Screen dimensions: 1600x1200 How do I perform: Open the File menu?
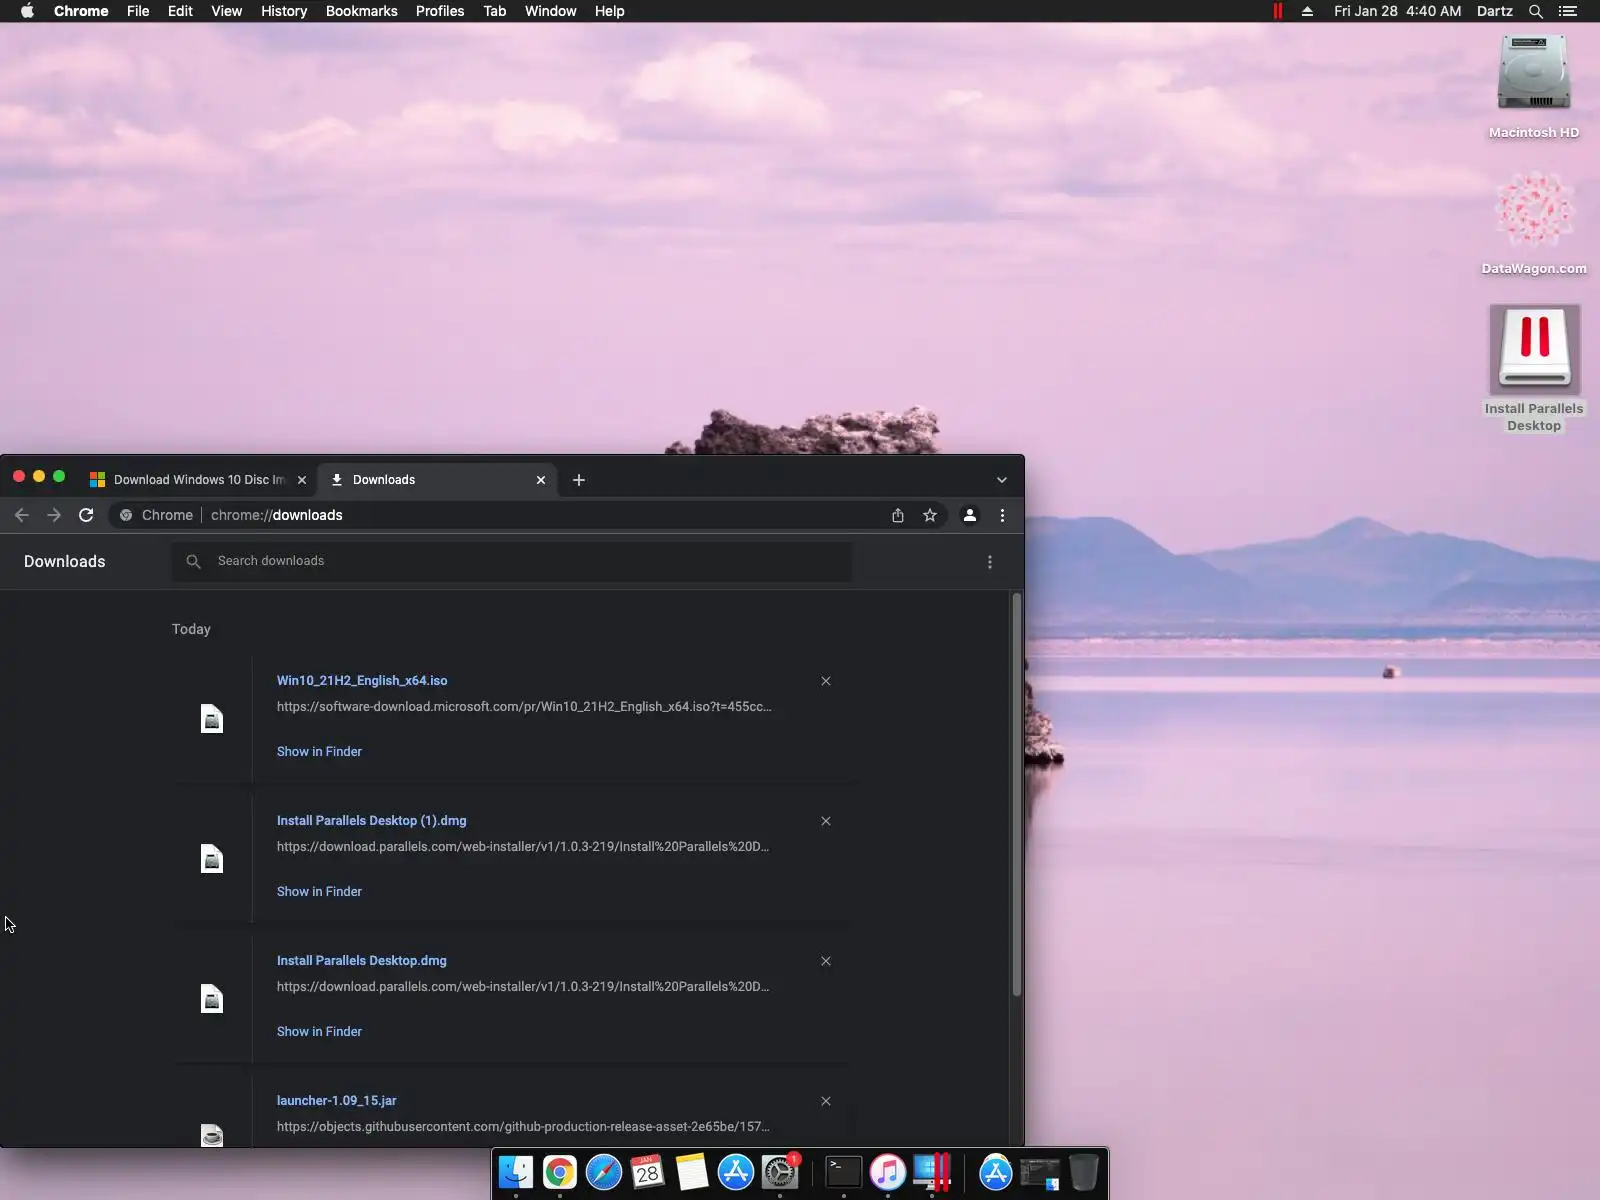click(x=138, y=11)
